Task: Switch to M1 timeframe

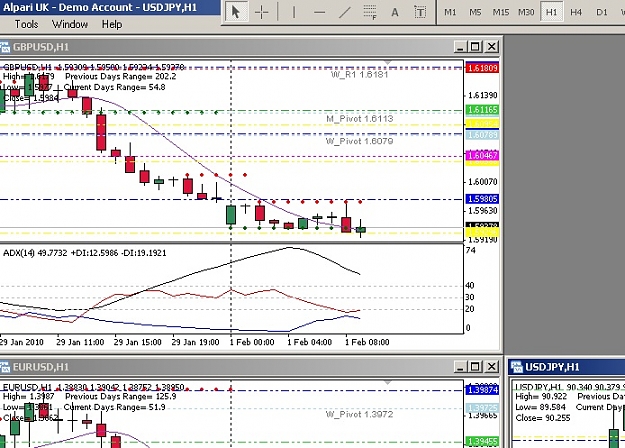Action: (450, 12)
